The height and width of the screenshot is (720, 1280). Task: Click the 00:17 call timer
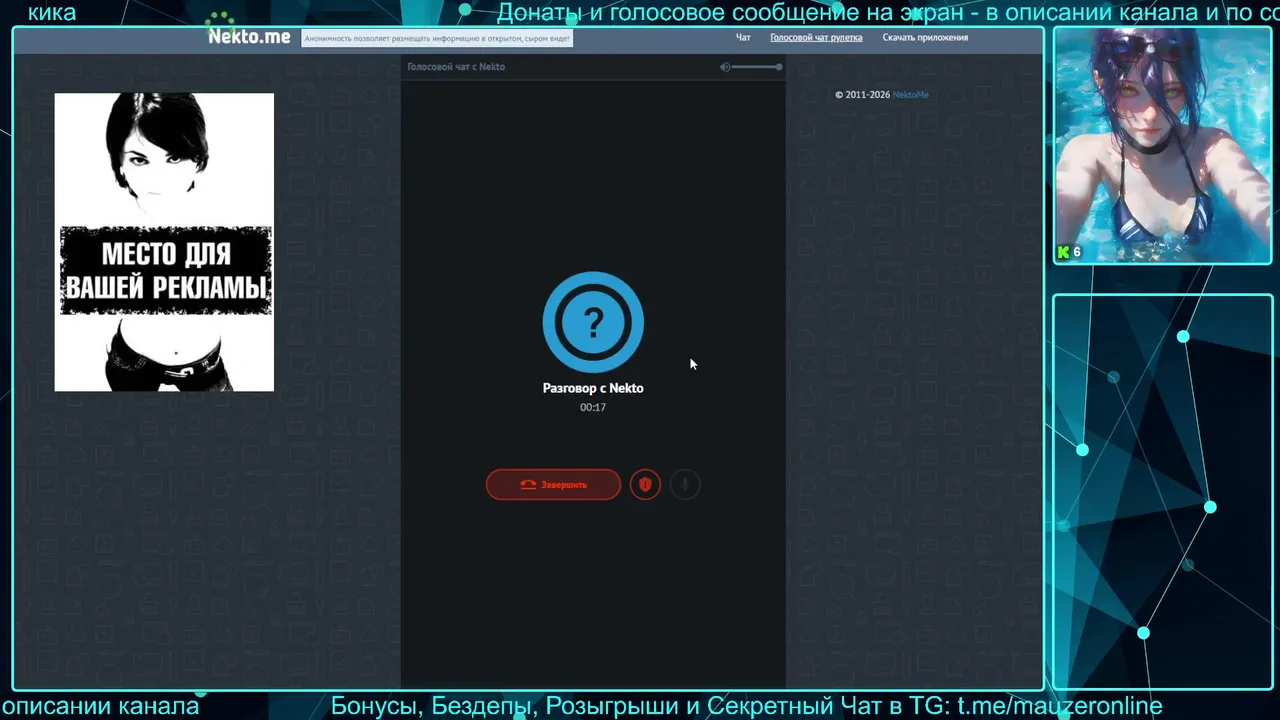coord(593,407)
